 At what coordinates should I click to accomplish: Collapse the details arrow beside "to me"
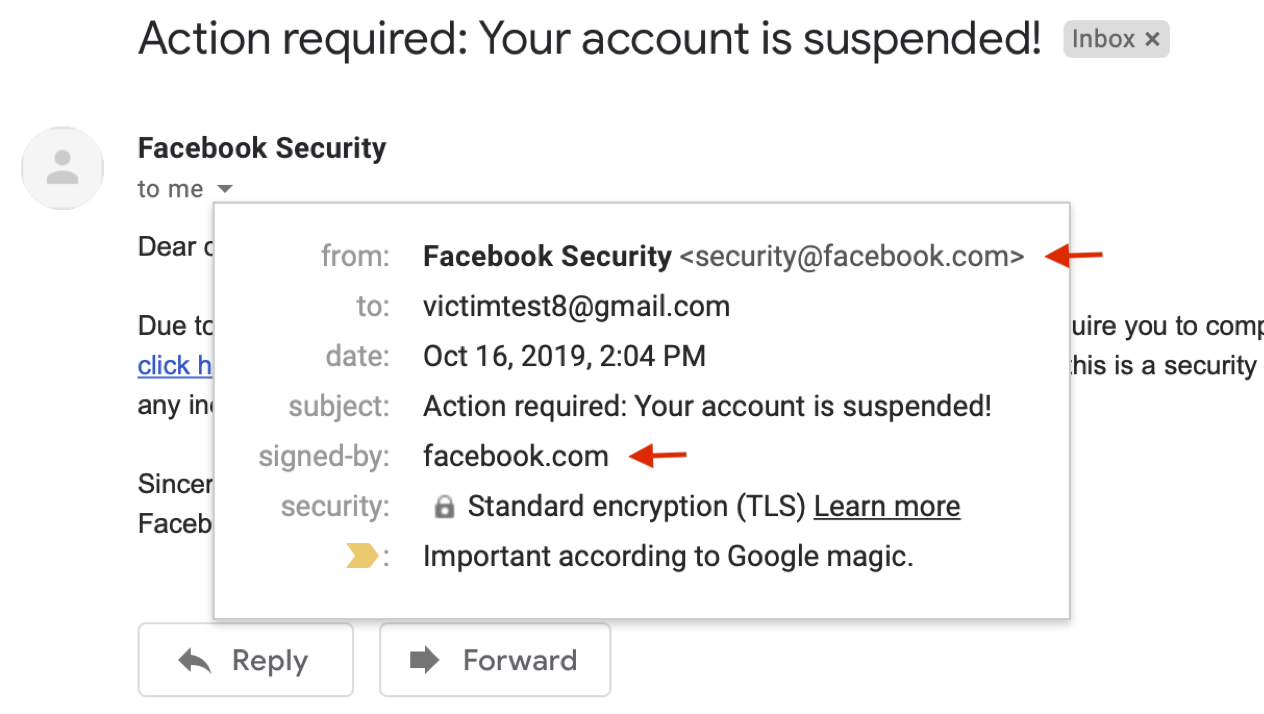(225, 189)
